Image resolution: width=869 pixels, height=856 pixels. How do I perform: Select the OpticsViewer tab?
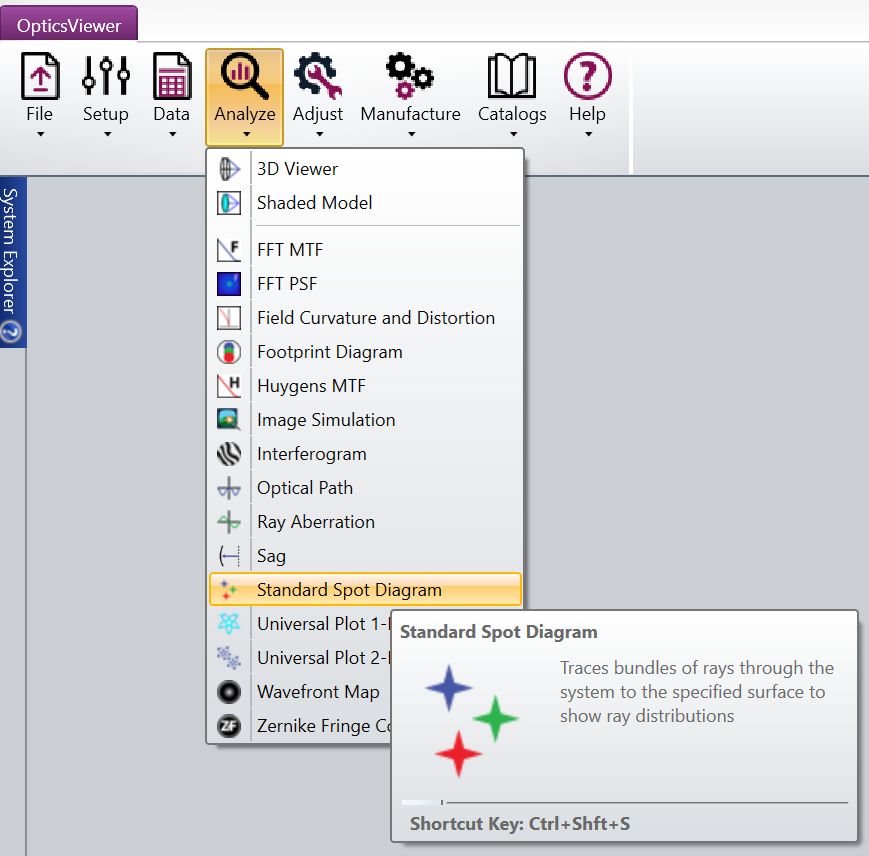coord(70,25)
